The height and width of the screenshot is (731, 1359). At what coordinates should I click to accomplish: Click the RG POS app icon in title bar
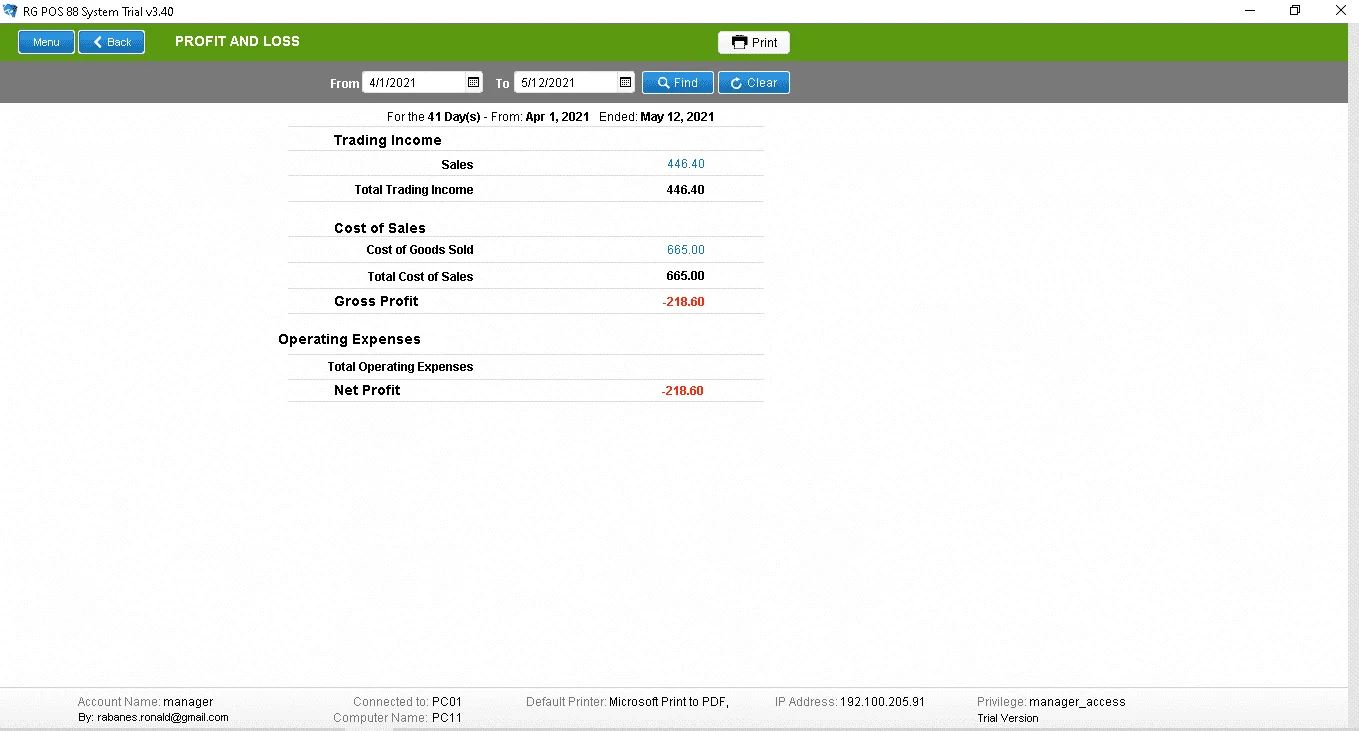coord(11,11)
